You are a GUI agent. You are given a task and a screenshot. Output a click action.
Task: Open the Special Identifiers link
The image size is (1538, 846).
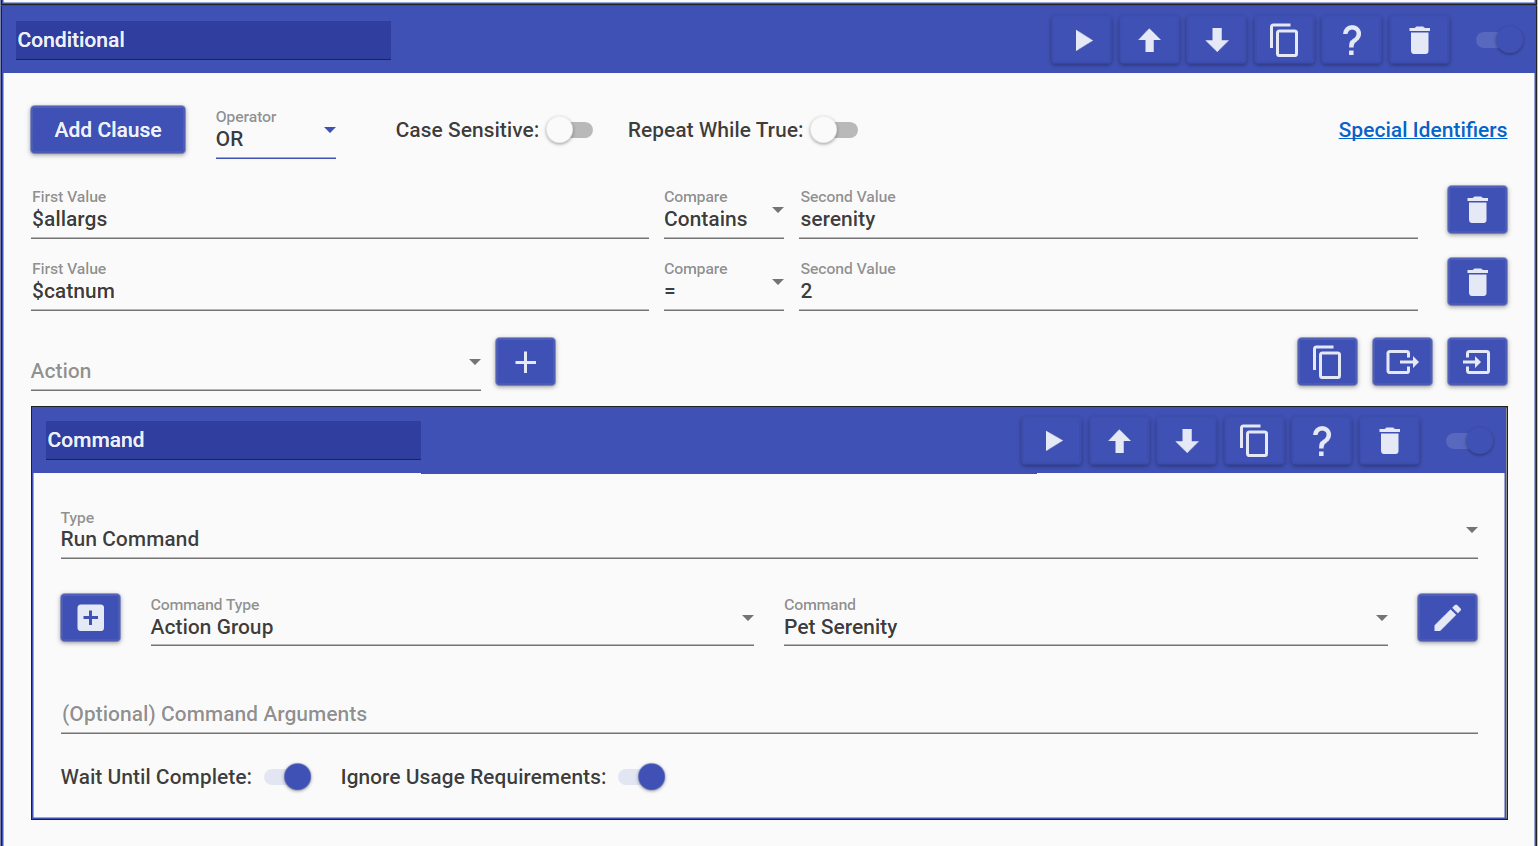[1422, 130]
